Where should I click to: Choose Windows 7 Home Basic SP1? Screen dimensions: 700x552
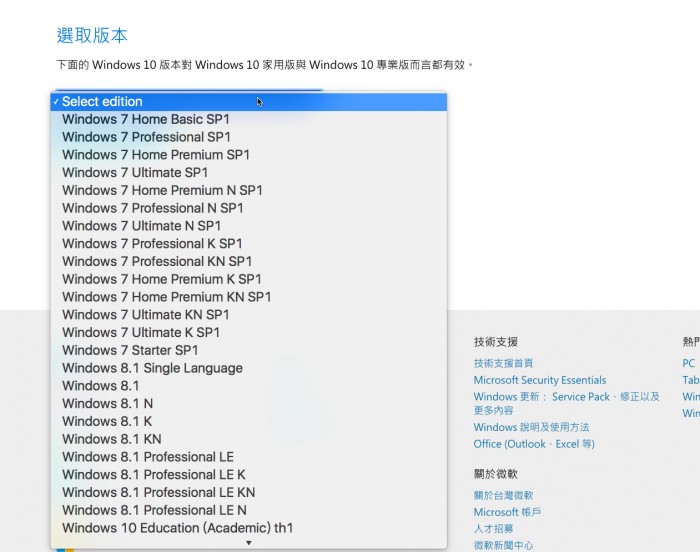pos(249,119)
